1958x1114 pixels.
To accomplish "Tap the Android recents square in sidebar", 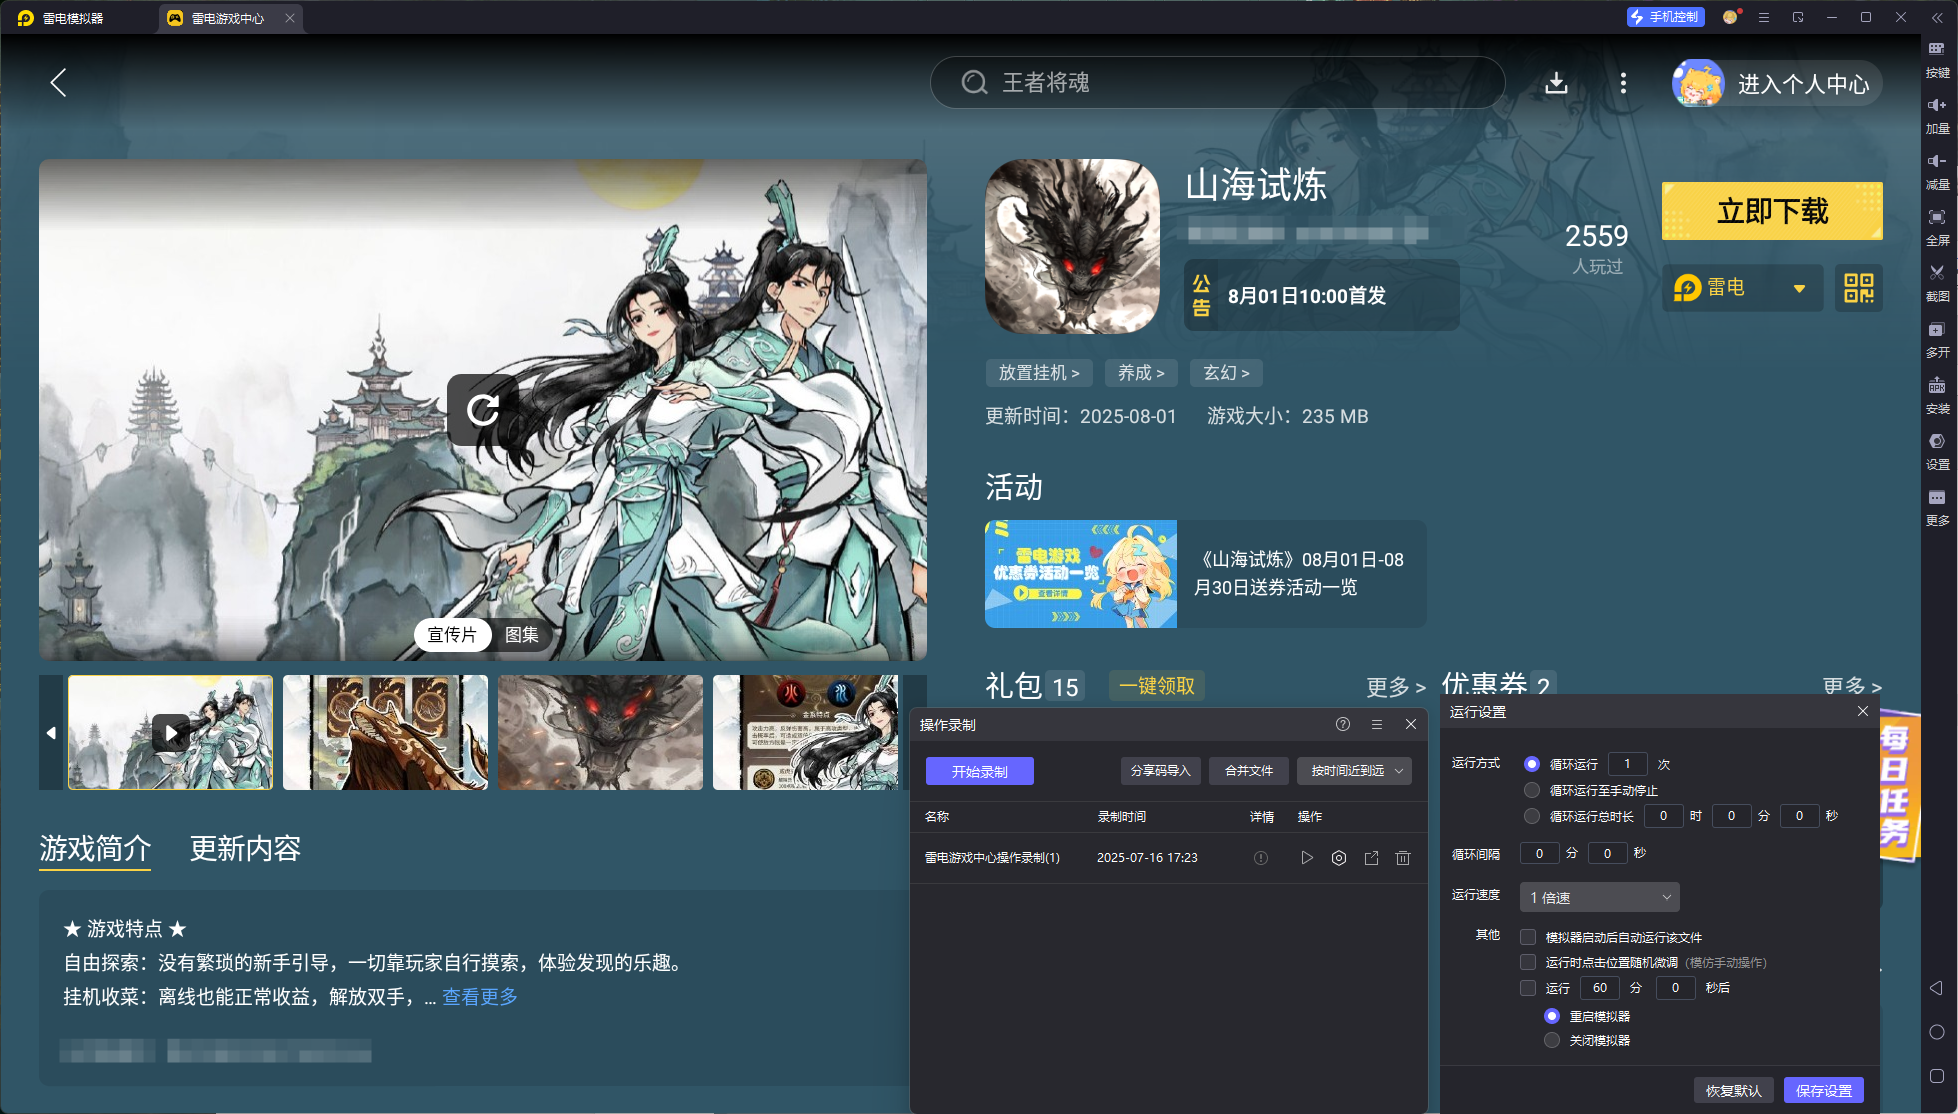I will [x=1936, y=1076].
